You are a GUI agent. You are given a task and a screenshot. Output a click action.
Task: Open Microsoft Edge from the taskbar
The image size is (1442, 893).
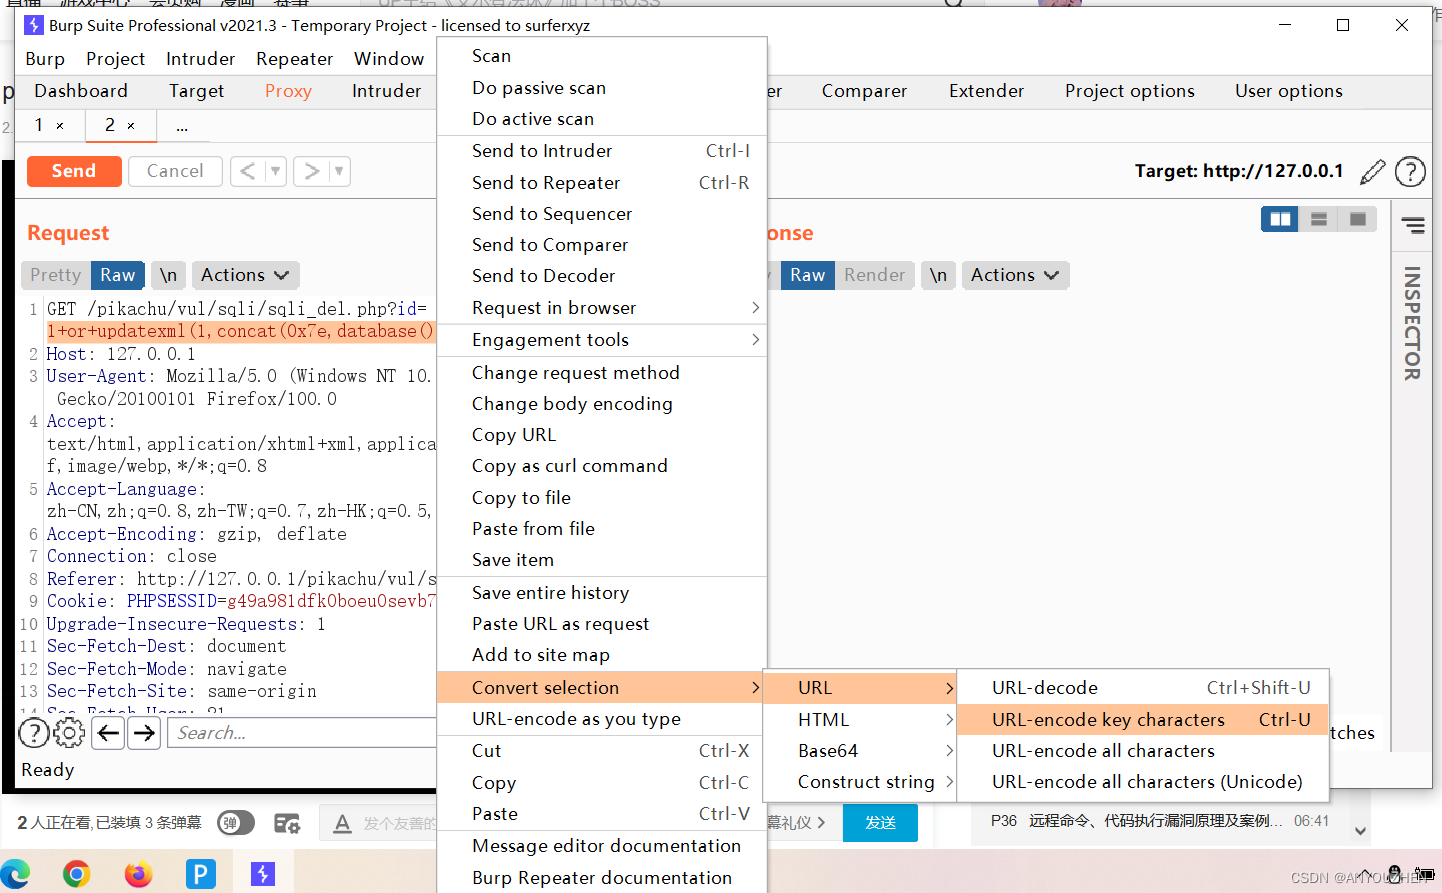click(15, 873)
